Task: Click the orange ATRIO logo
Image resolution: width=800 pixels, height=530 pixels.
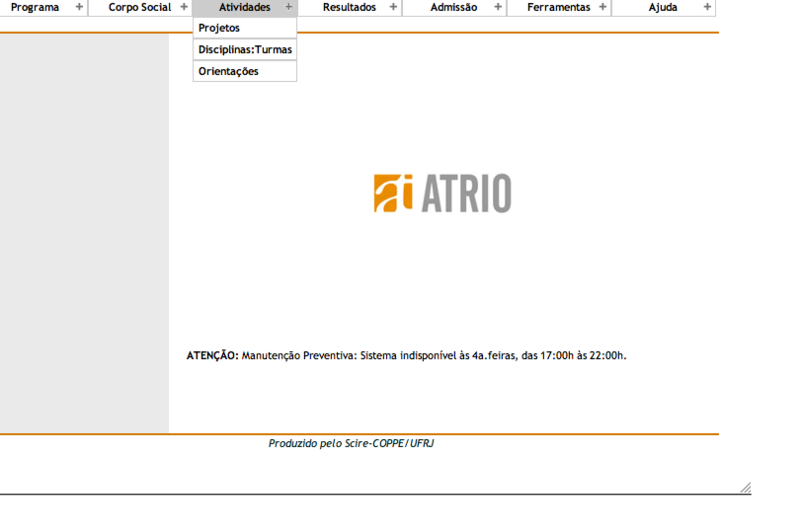Action: pyautogui.click(x=442, y=193)
